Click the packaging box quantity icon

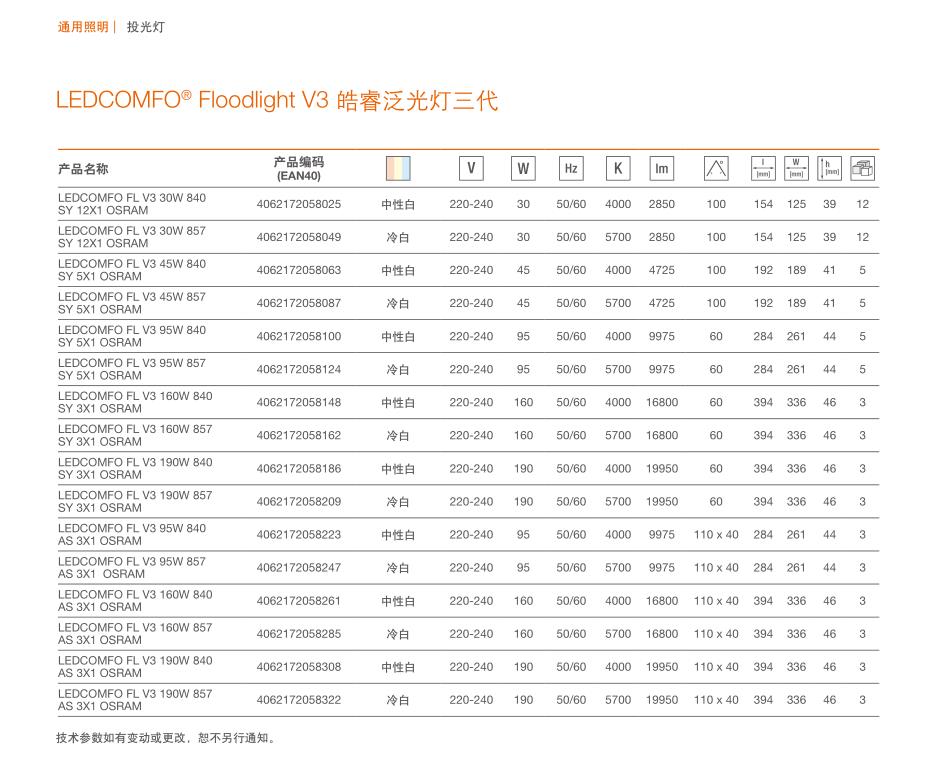point(862,169)
